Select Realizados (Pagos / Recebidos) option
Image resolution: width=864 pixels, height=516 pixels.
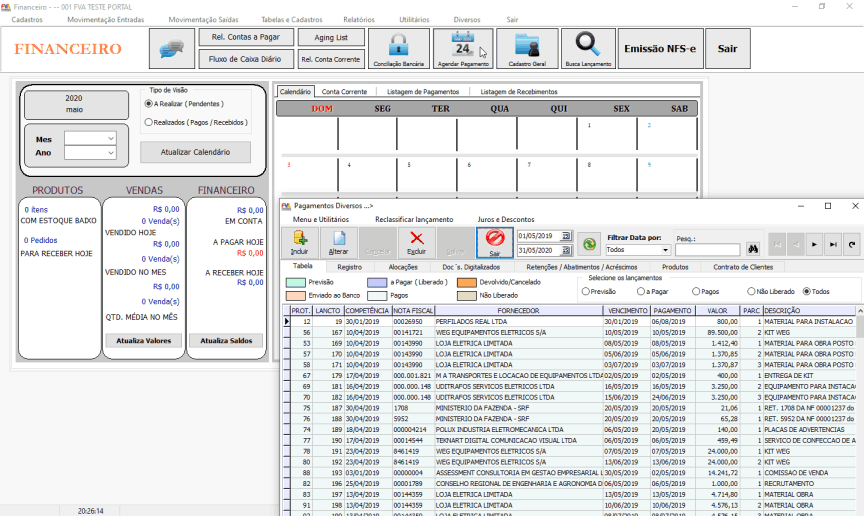(x=149, y=122)
